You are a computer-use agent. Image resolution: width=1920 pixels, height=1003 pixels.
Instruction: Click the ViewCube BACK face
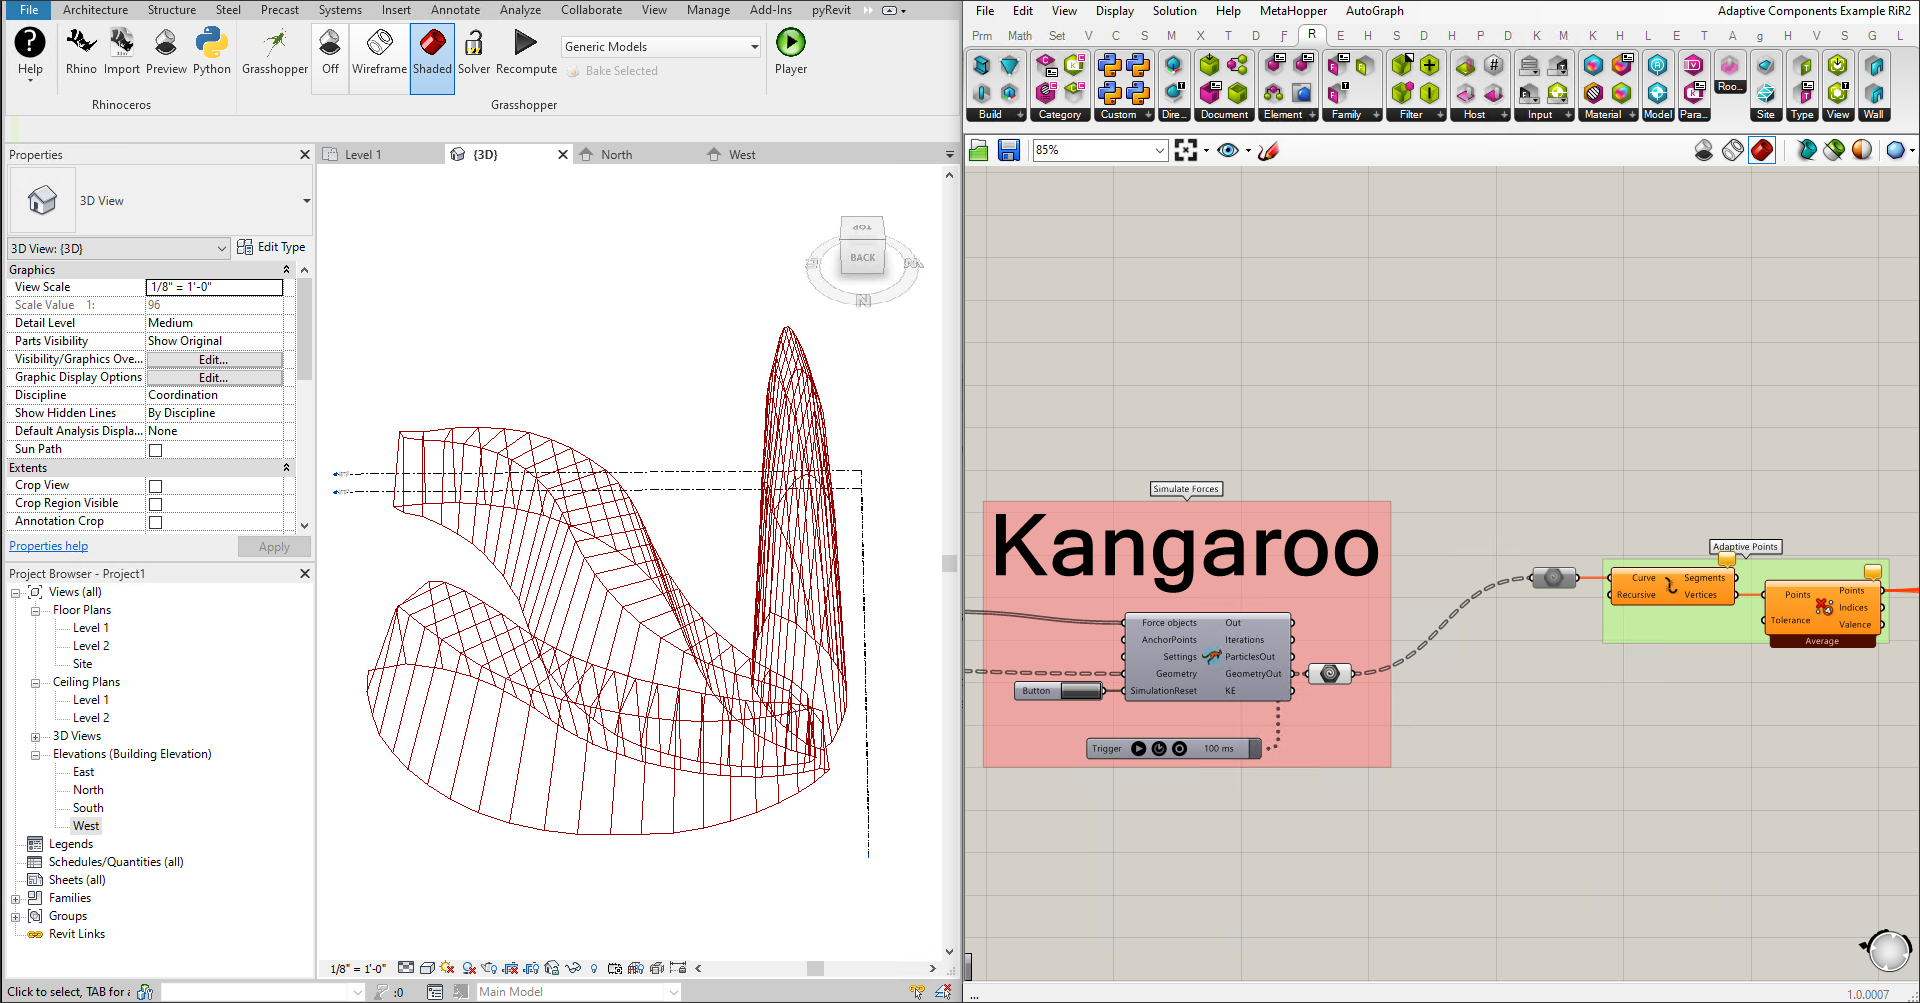click(x=862, y=258)
